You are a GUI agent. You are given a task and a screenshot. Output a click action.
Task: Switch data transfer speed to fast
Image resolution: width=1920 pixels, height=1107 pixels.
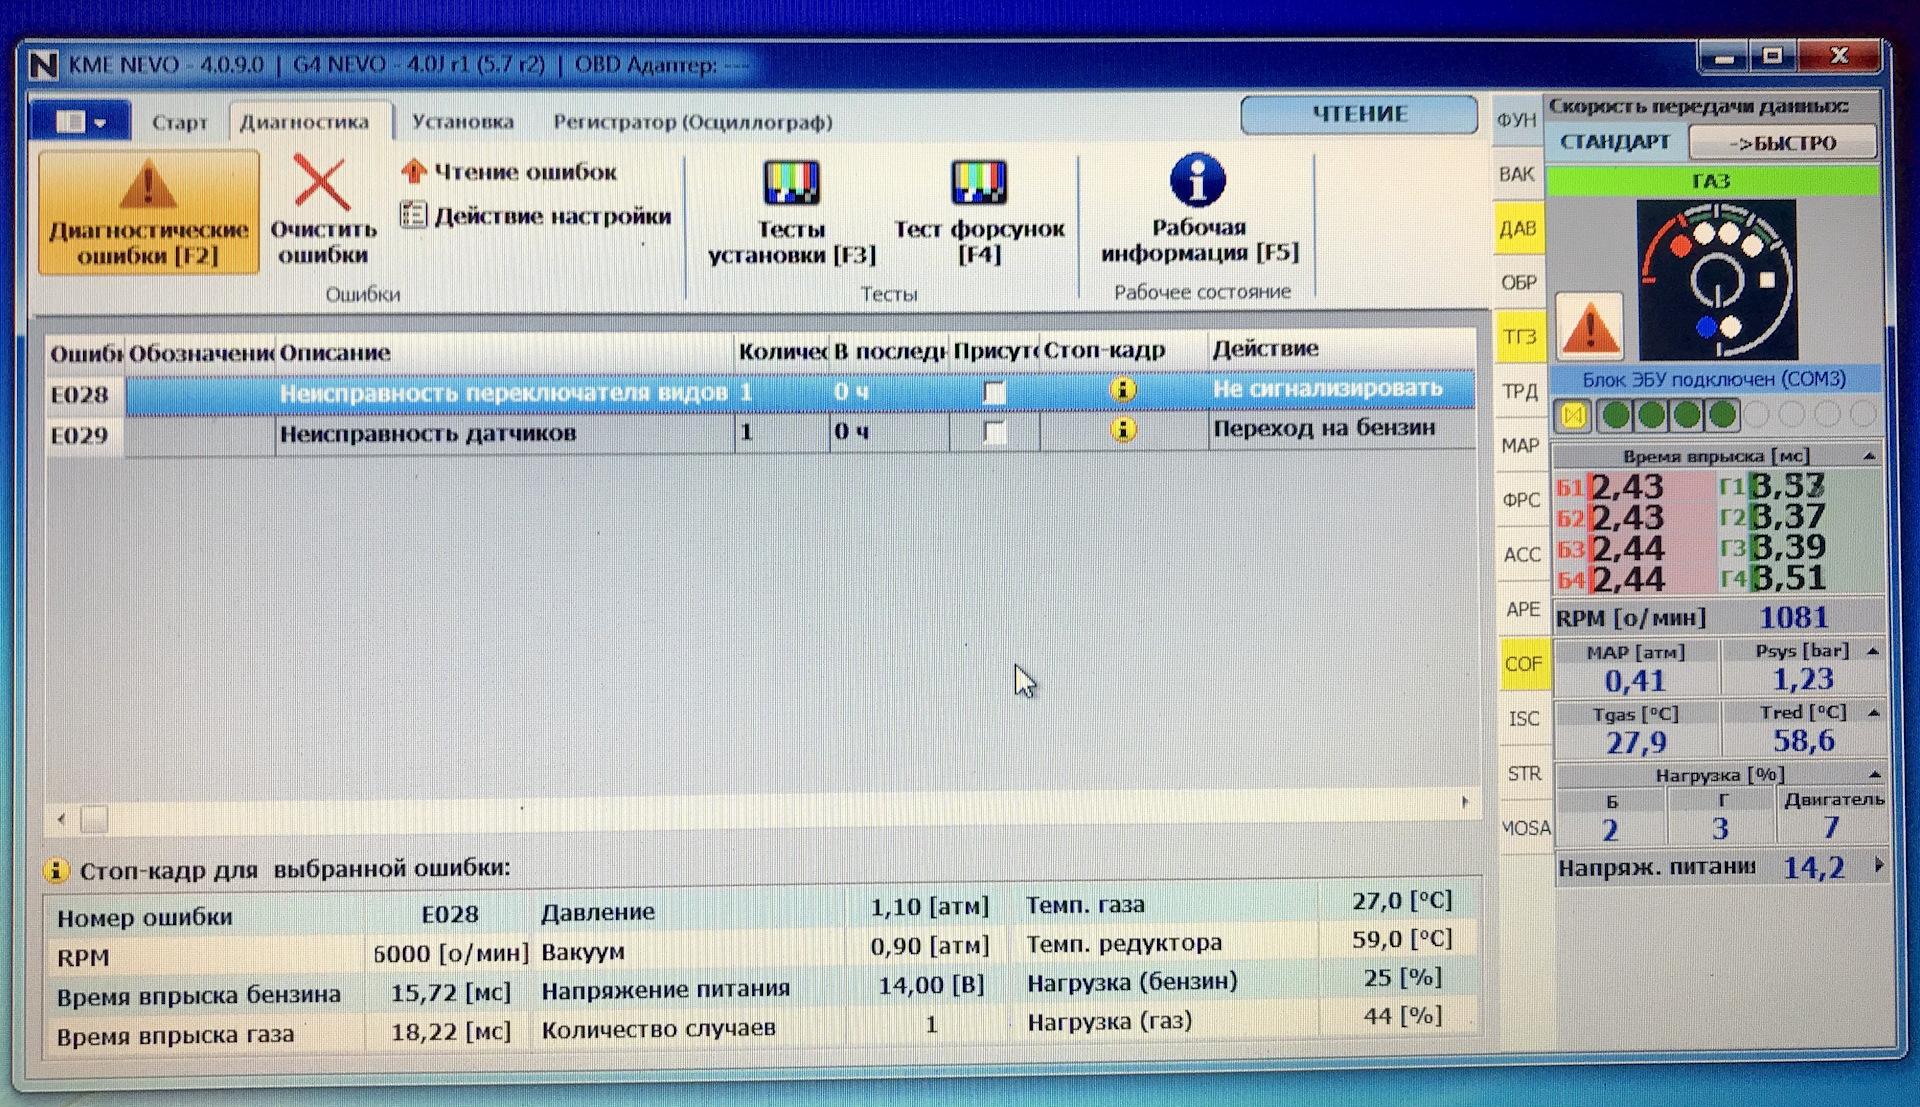[x=1782, y=143]
